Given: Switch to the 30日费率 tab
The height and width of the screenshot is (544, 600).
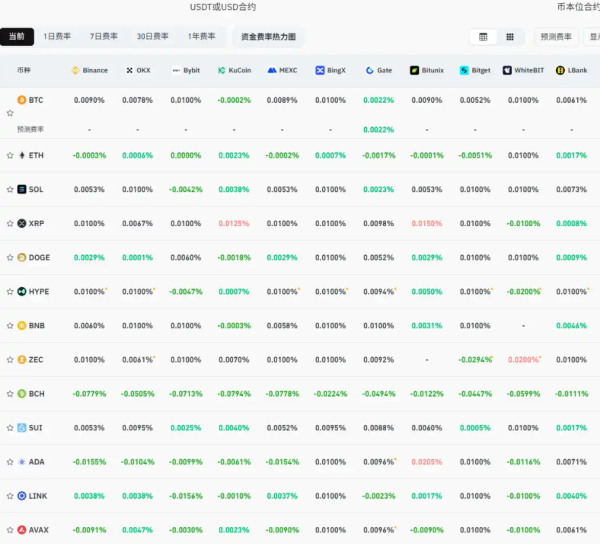Looking at the screenshot, I should [x=153, y=37].
